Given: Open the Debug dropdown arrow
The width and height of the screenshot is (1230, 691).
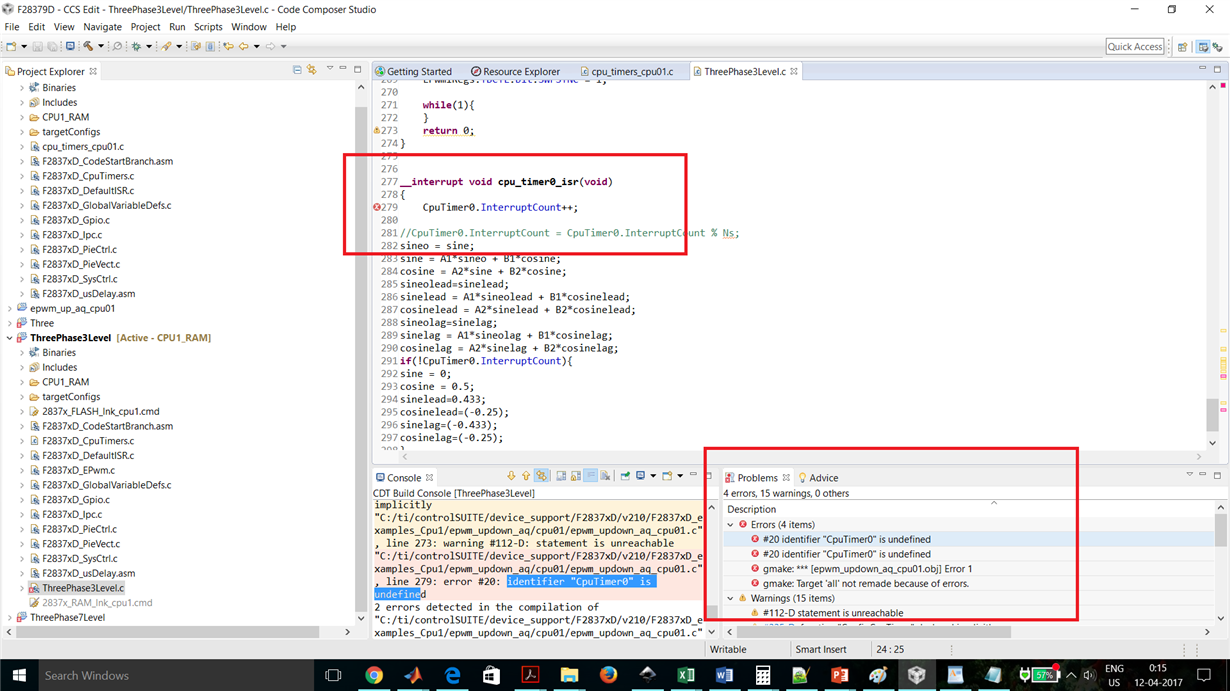Looking at the screenshot, I should (149, 46).
